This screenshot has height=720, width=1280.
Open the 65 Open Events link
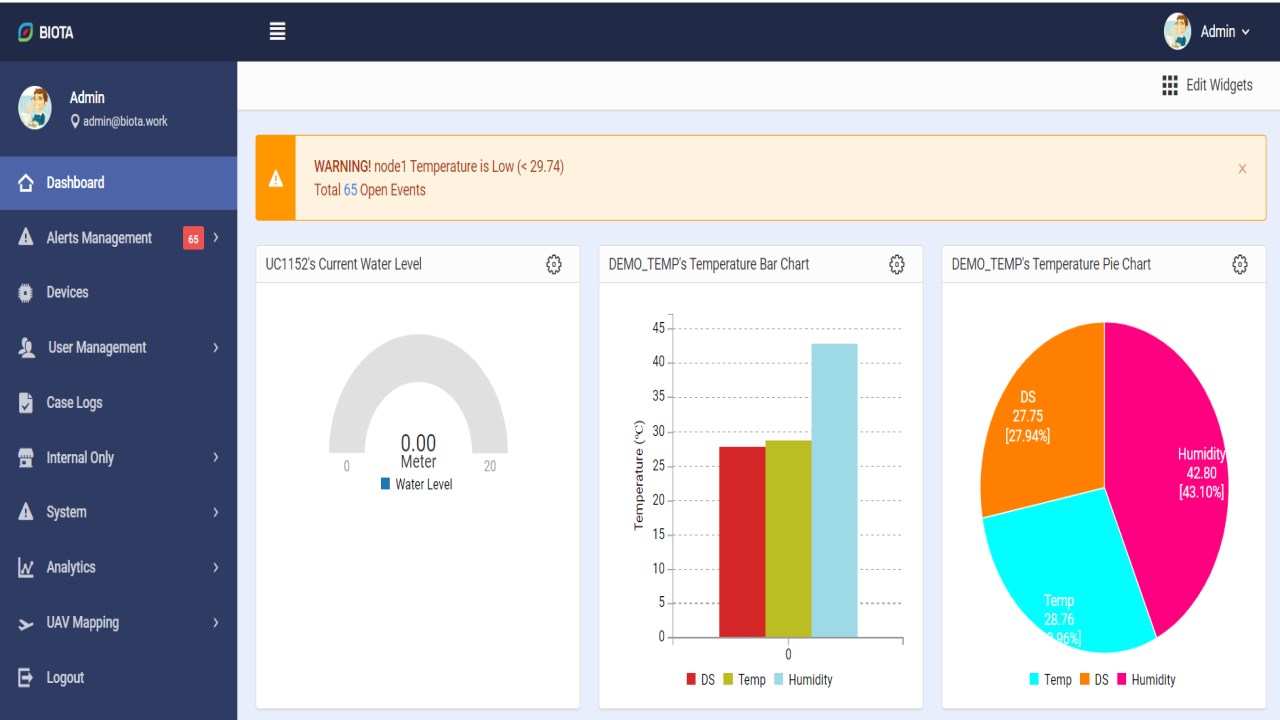pyautogui.click(x=385, y=190)
